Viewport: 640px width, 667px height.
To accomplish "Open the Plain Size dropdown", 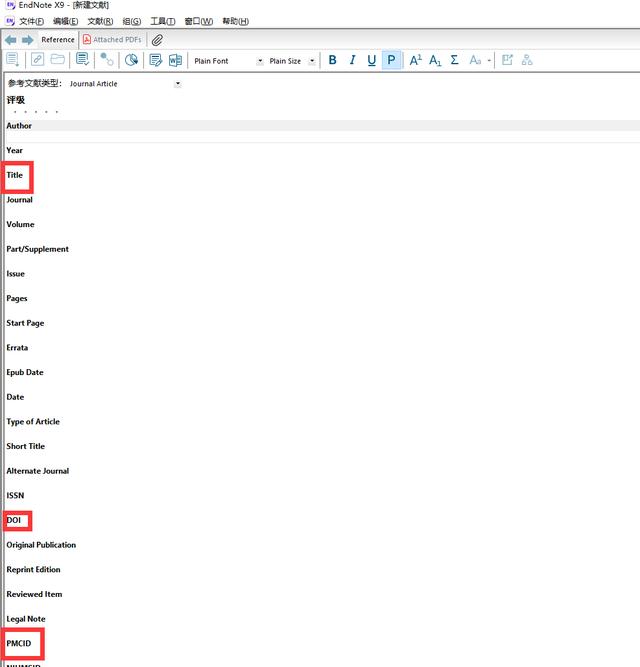I will [312, 61].
